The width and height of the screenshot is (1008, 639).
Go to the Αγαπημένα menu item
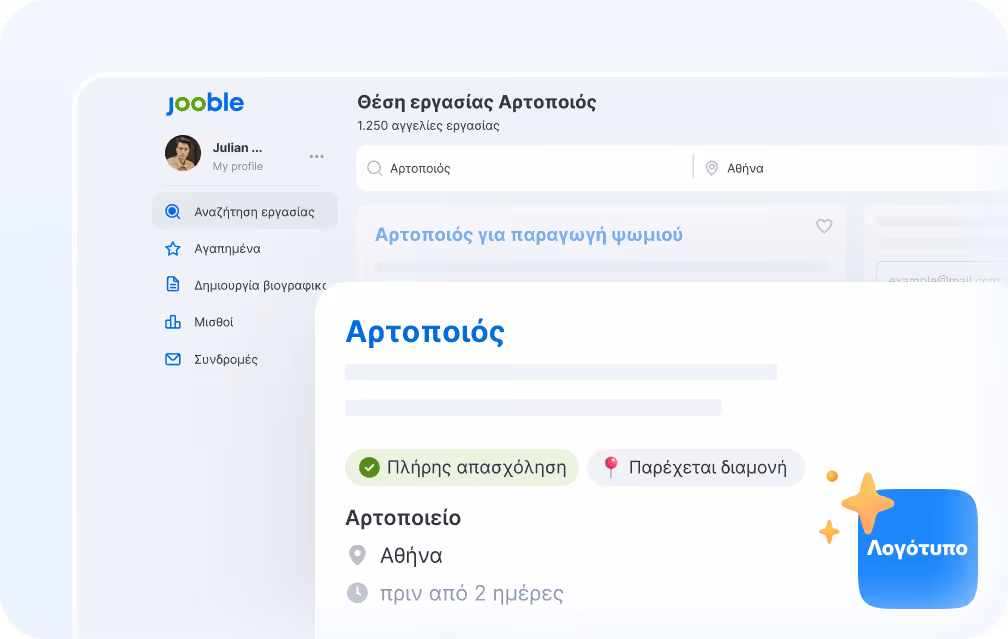point(227,249)
